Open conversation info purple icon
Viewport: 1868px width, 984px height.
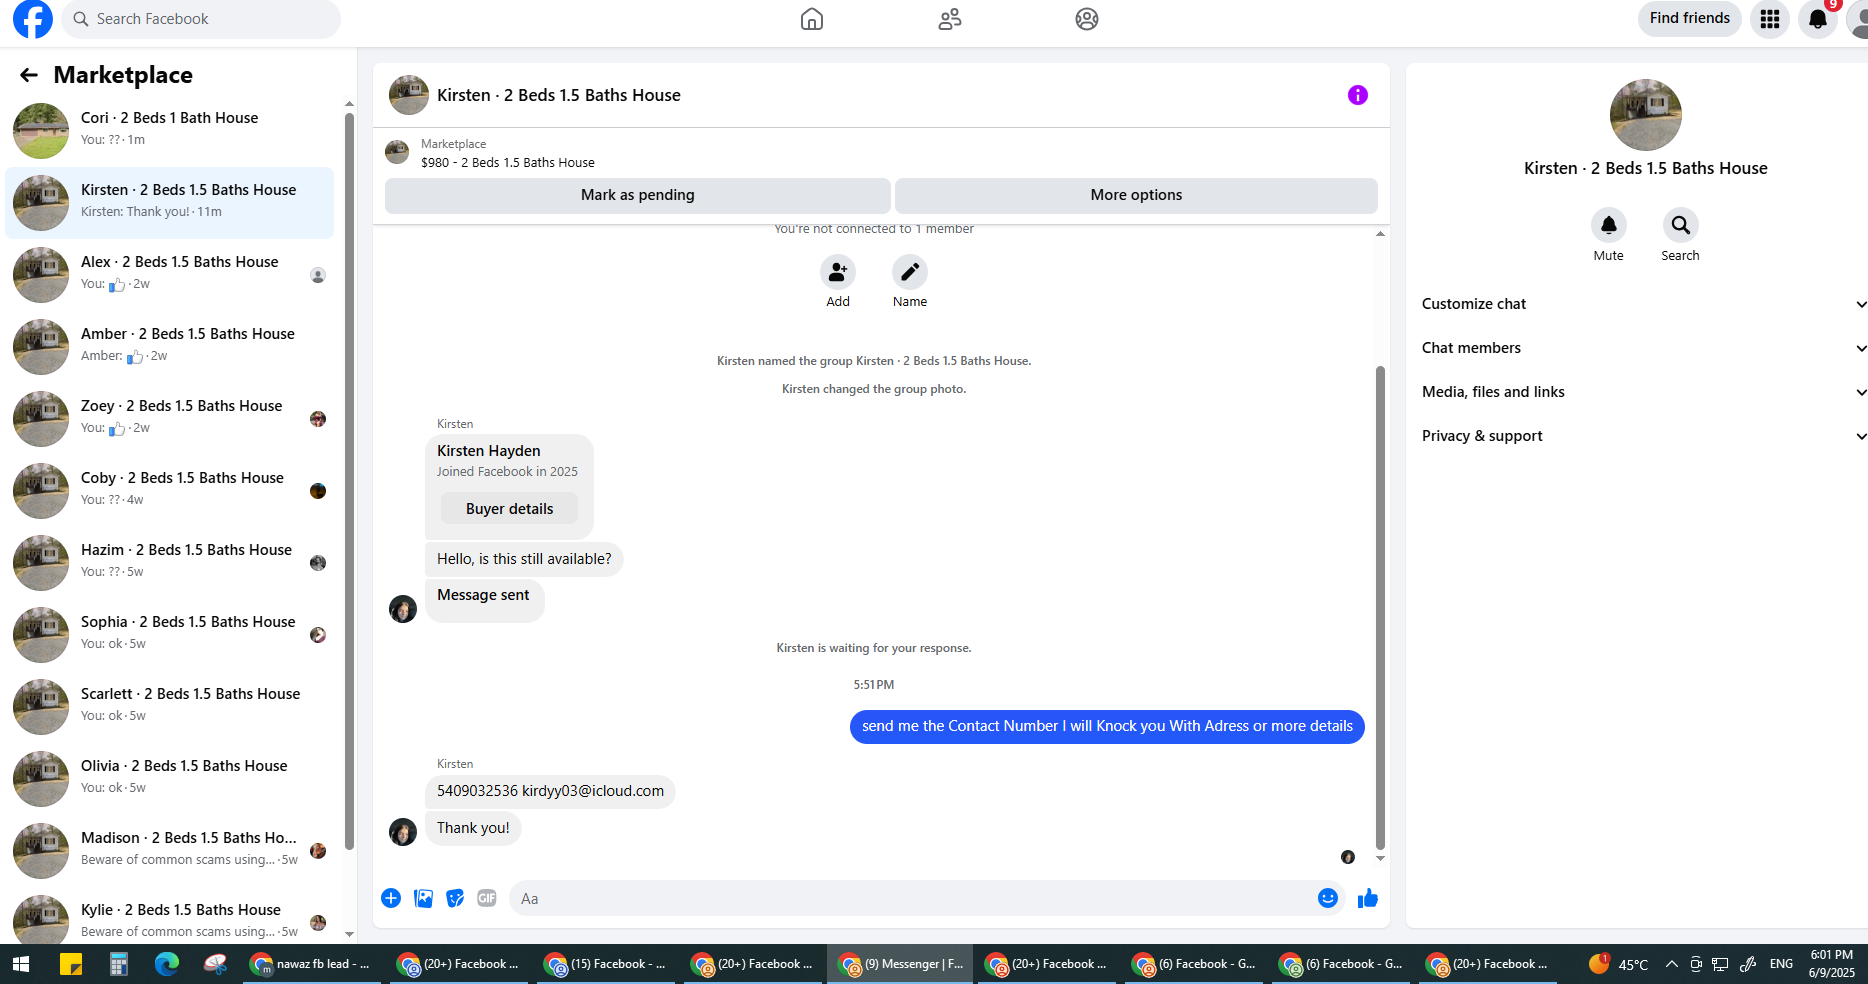click(1358, 95)
